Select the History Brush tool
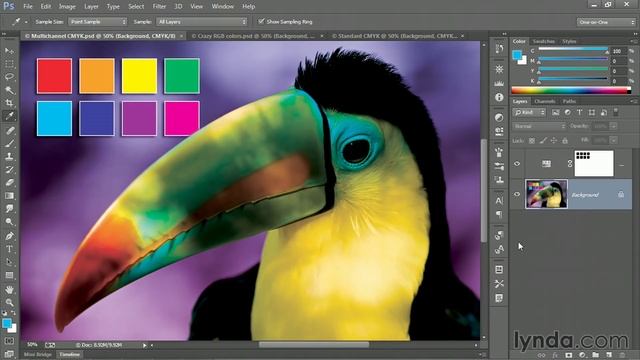The height and width of the screenshot is (360, 640). 9,169
